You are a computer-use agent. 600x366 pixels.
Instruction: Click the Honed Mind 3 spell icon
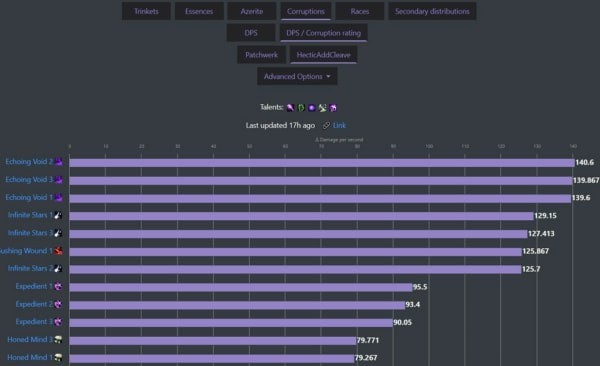[x=58, y=340]
